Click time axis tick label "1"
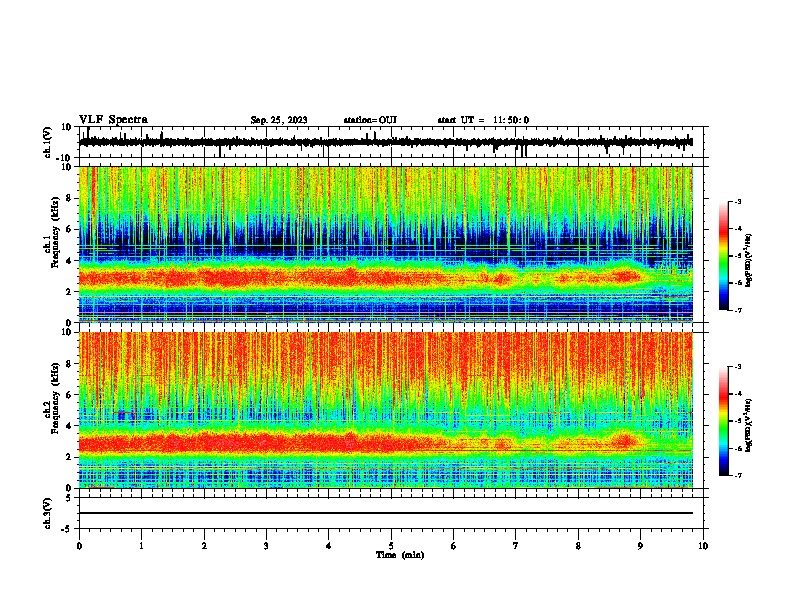 coord(141,546)
